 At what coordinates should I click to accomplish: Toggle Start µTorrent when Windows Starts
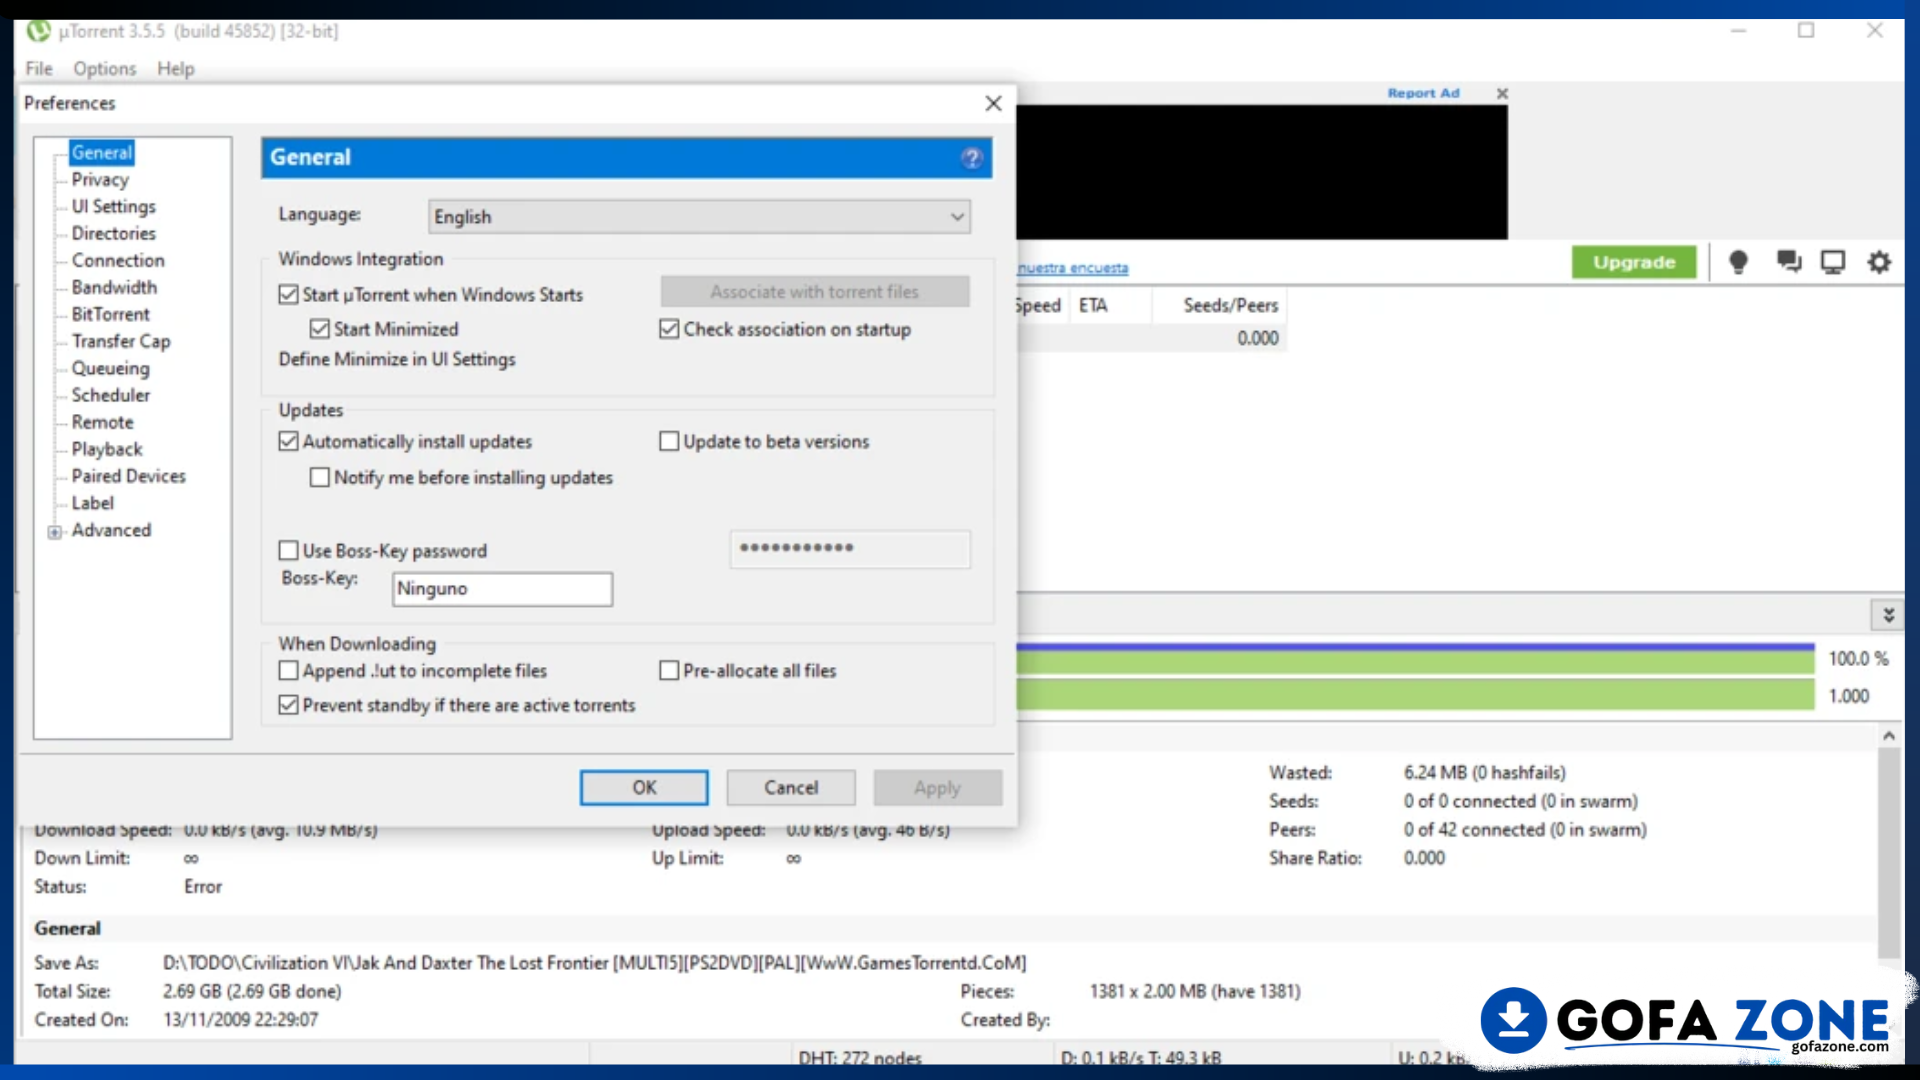pos(288,294)
